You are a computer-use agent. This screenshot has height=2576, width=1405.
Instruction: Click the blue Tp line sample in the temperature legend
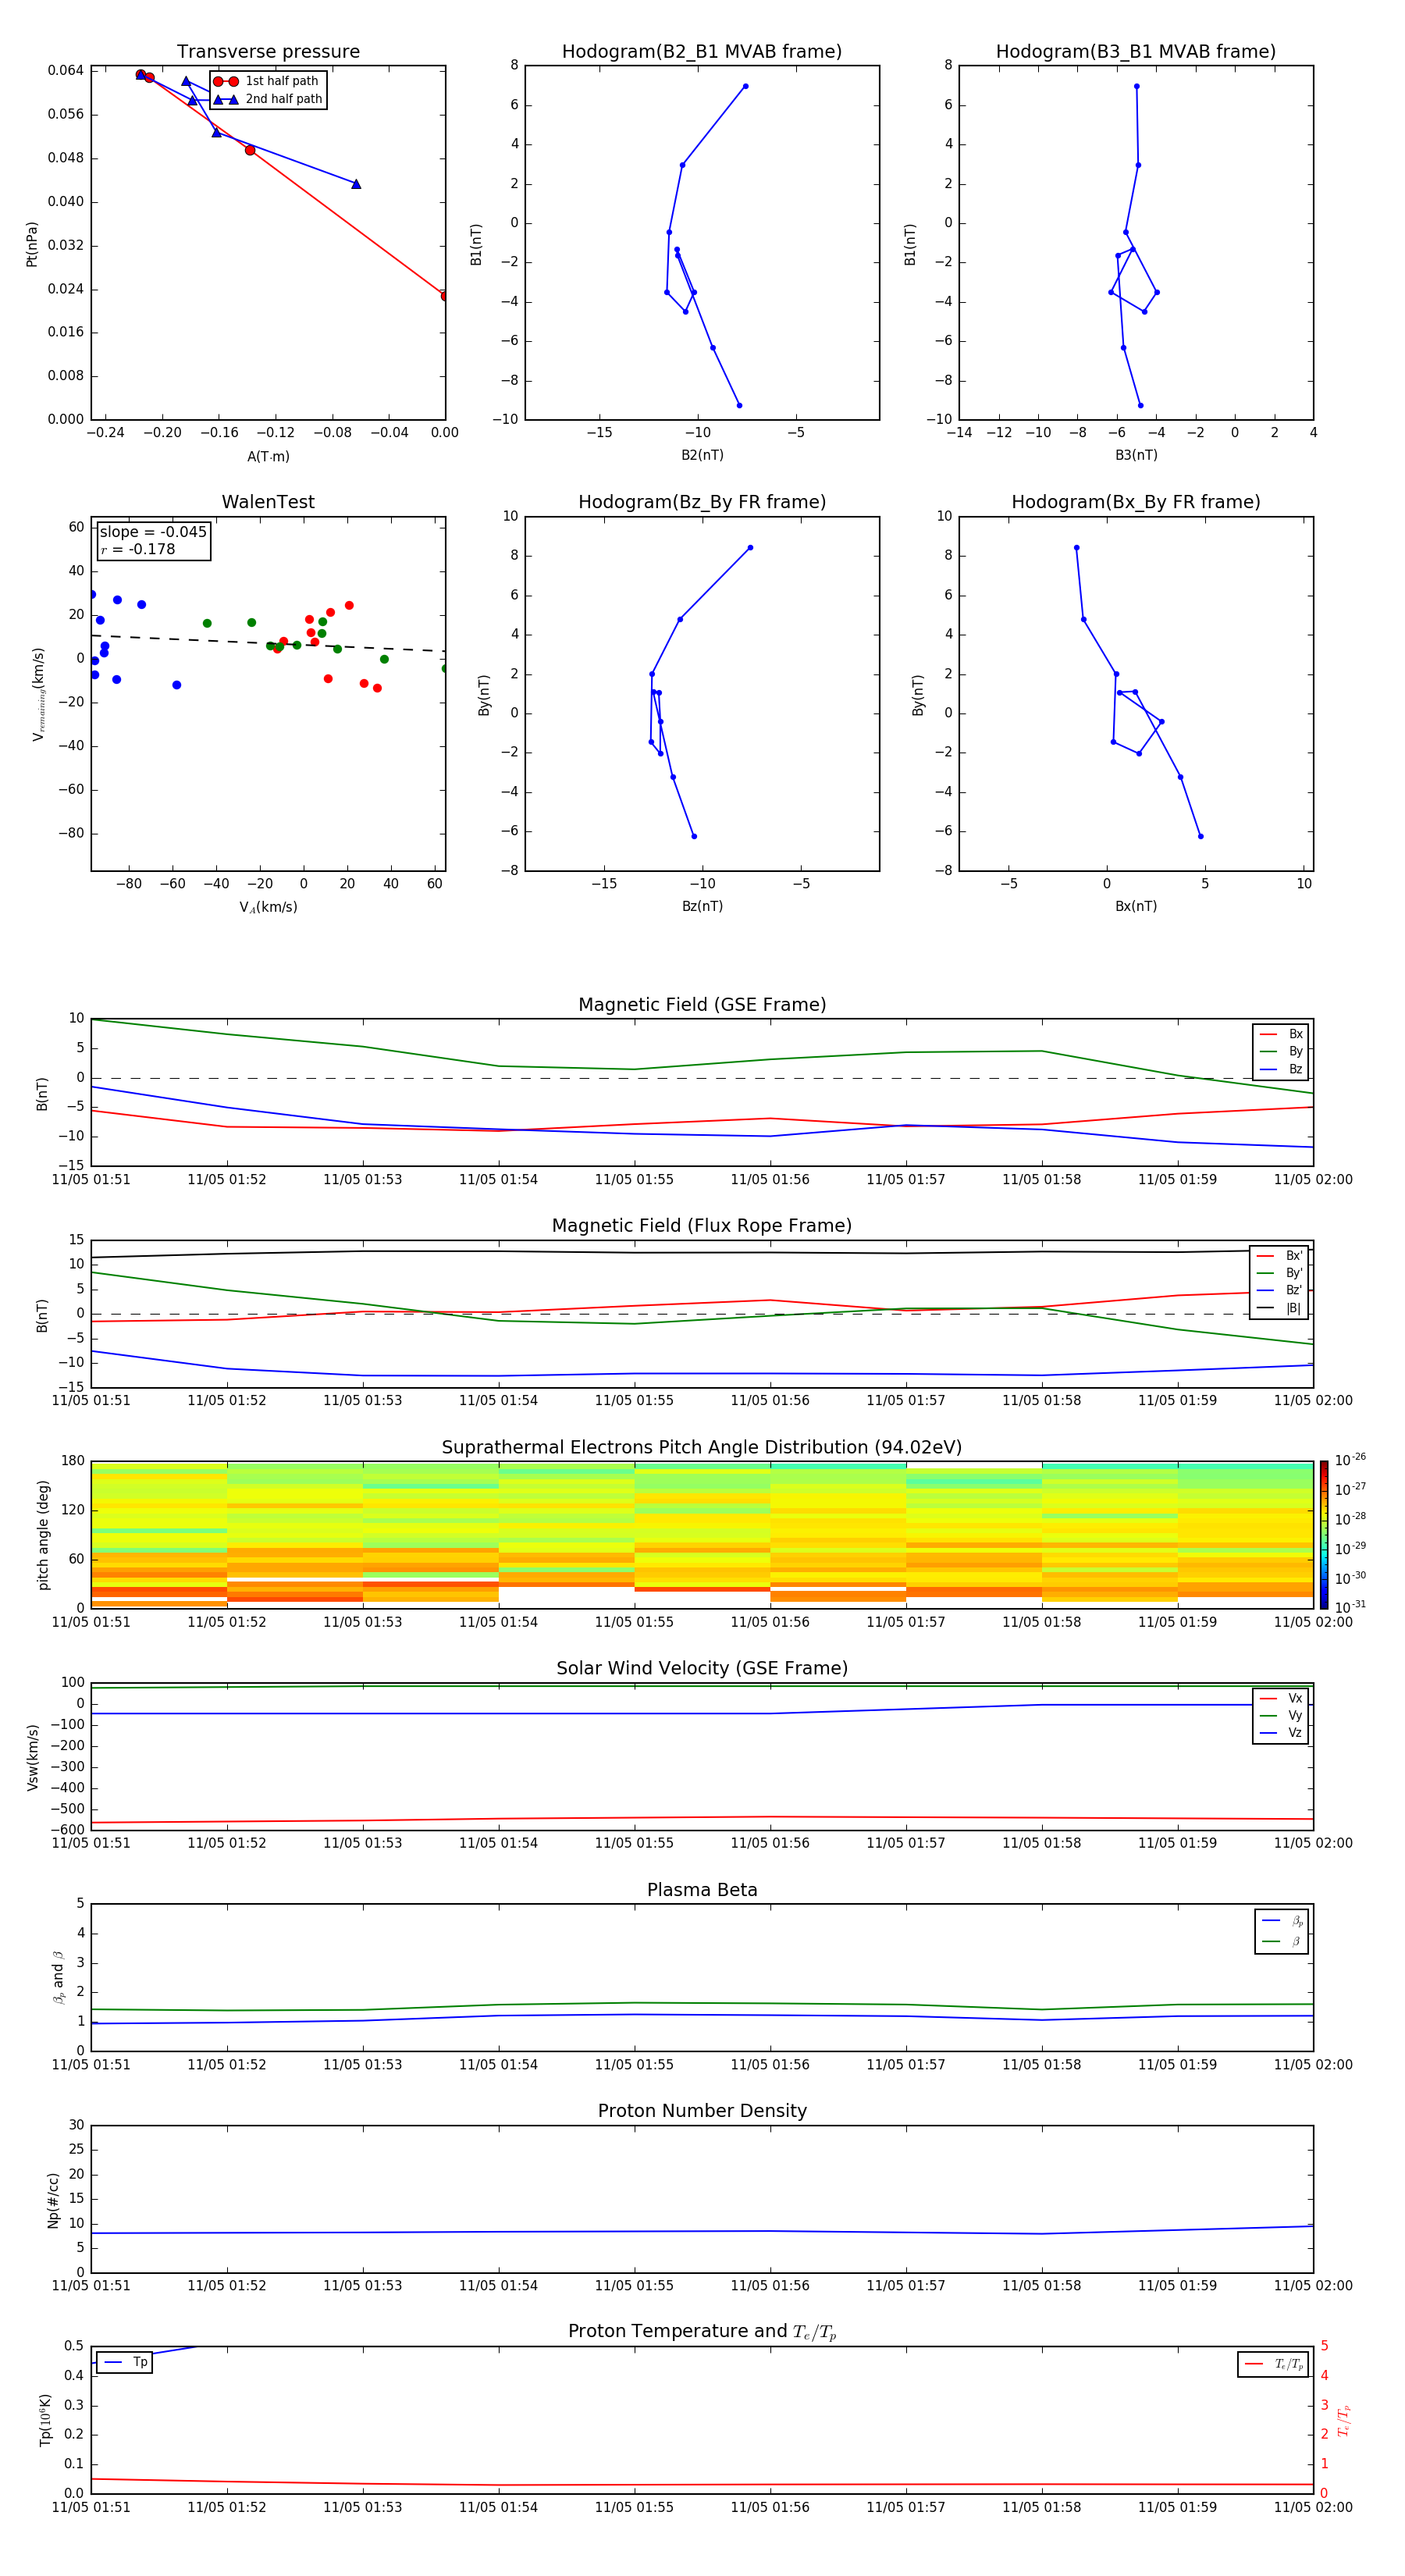click(113, 2362)
